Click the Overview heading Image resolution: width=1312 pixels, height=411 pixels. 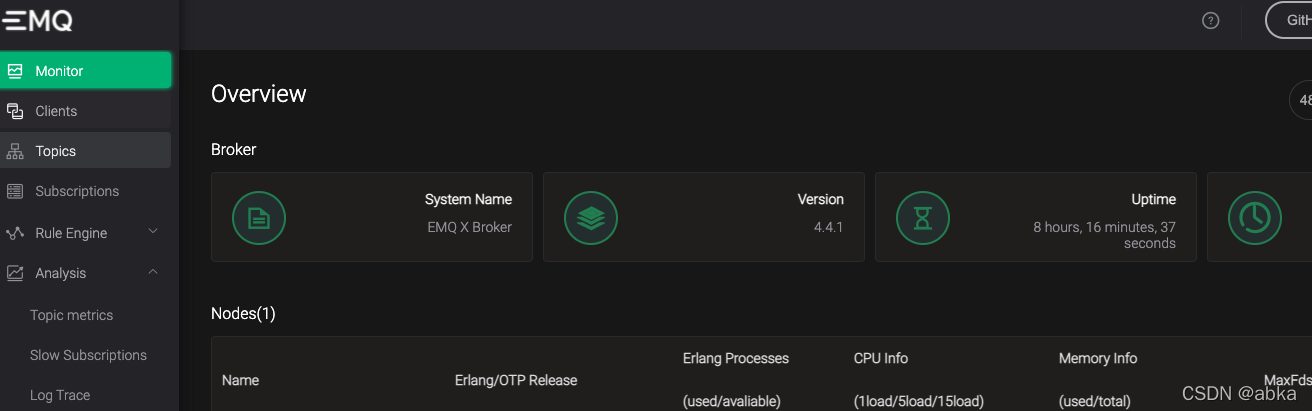[259, 94]
